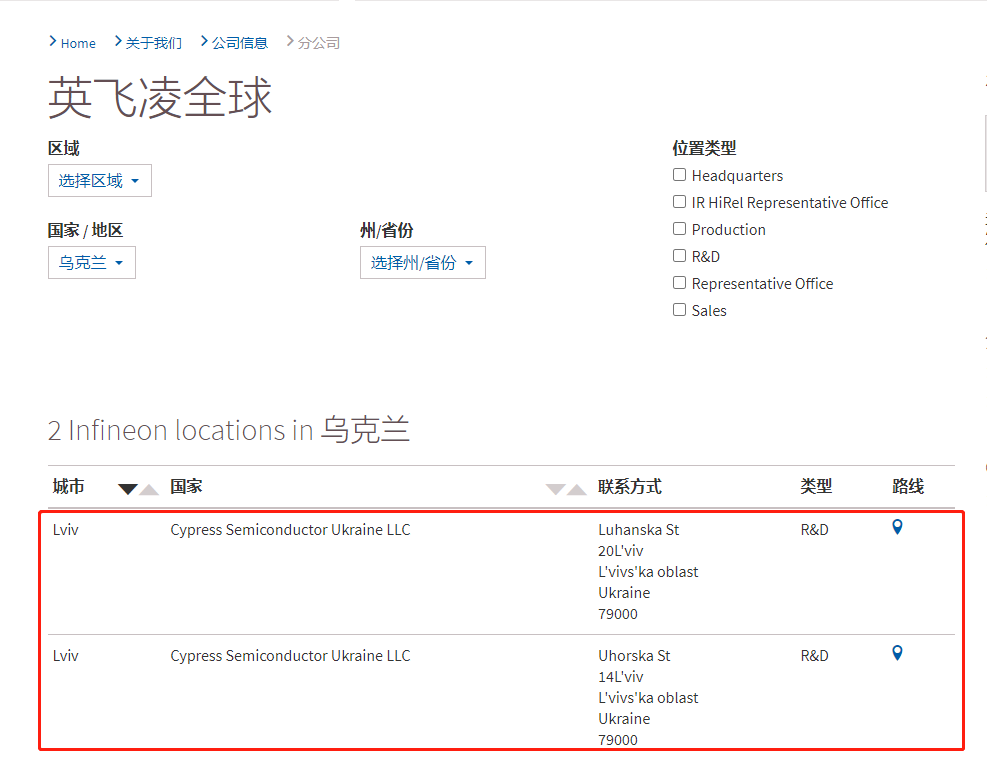987x759 pixels.
Task: Click the Luhanska St address line
Action: [x=638, y=530]
